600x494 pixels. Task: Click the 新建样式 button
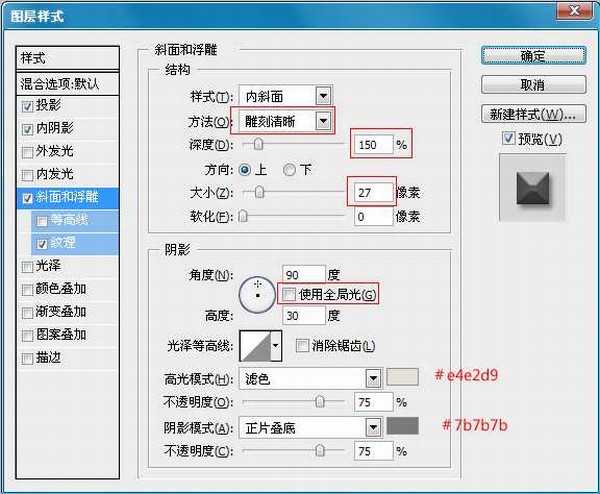pos(532,112)
